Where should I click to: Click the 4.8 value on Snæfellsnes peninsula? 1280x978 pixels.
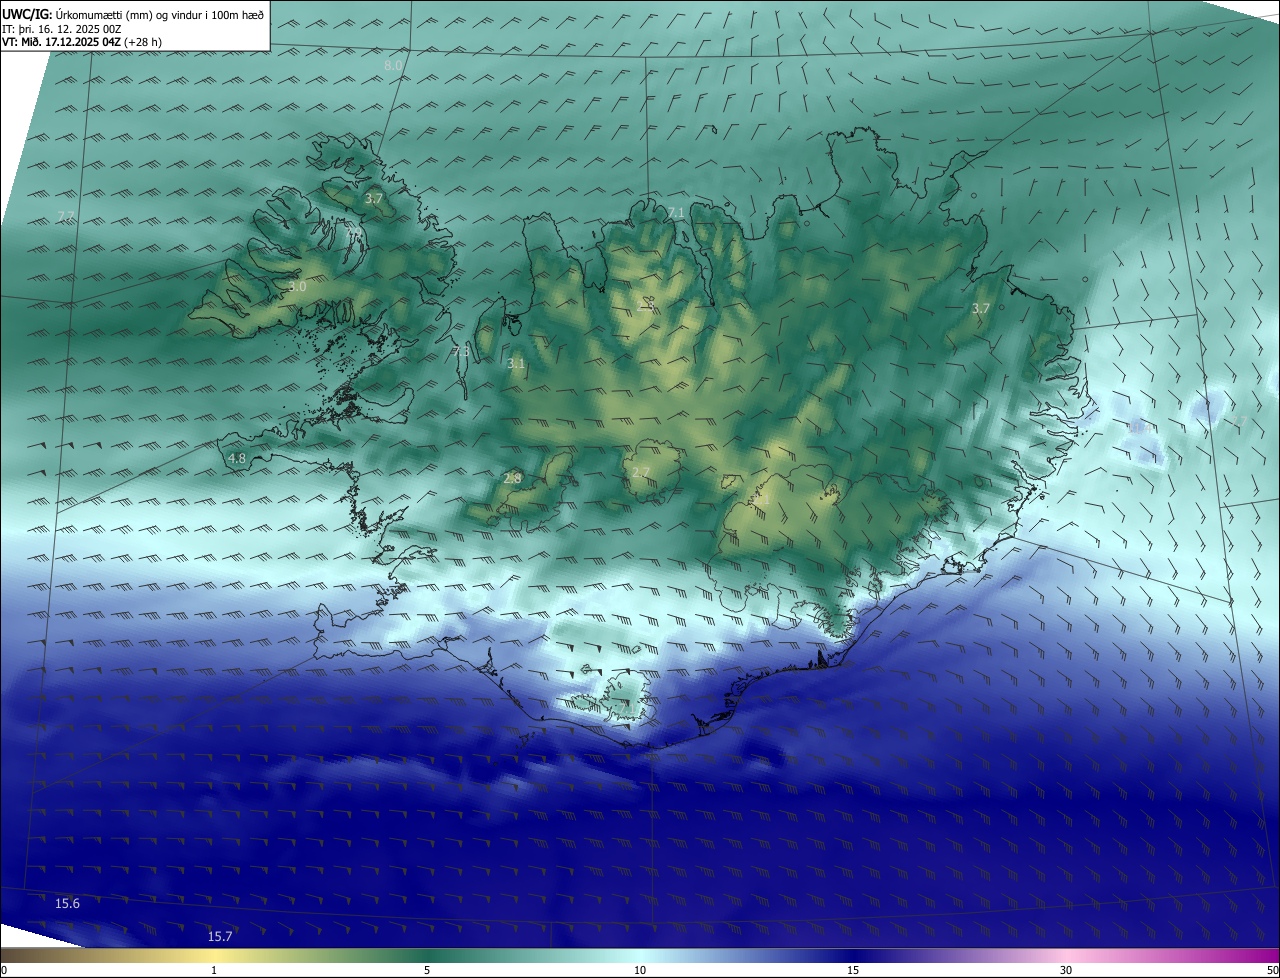click(237, 458)
